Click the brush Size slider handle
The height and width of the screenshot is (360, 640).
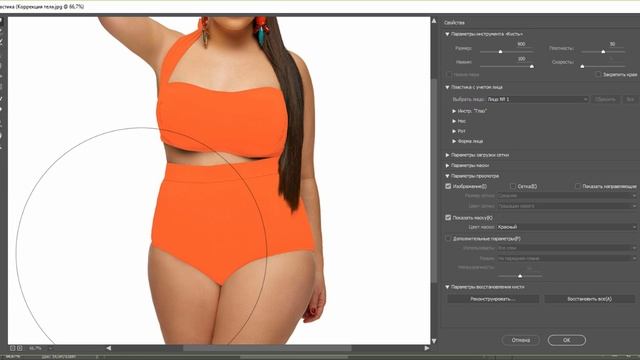[500, 52]
